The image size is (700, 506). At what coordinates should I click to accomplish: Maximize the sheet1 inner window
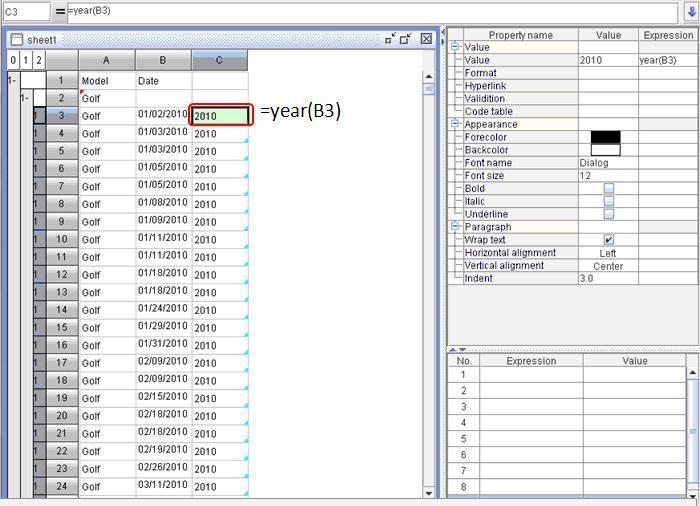tap(407, 39)
